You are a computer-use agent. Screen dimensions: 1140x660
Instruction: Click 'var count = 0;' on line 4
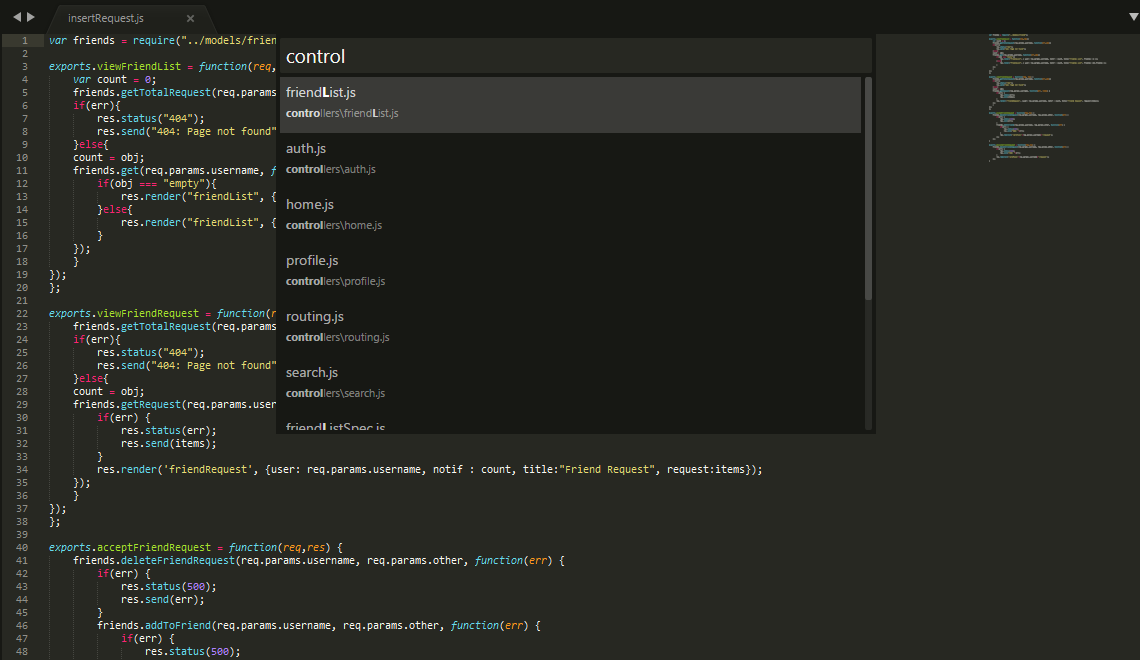[114, 79]
